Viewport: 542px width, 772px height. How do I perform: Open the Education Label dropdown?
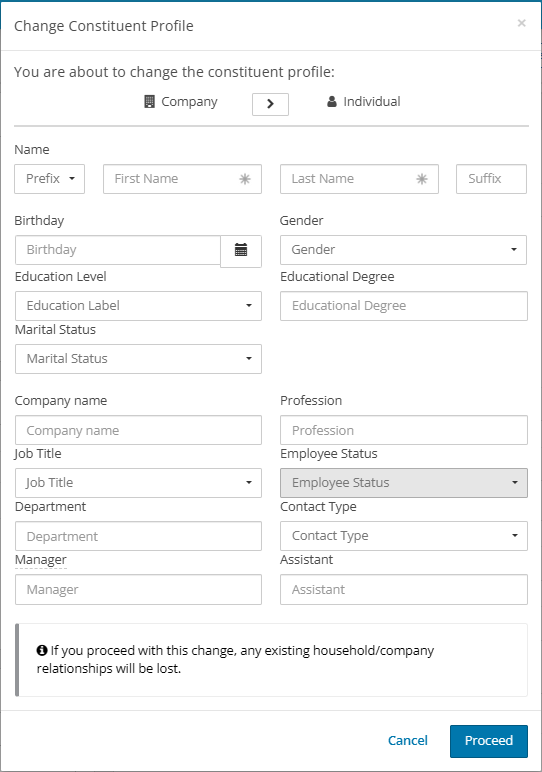coord(138,306)
